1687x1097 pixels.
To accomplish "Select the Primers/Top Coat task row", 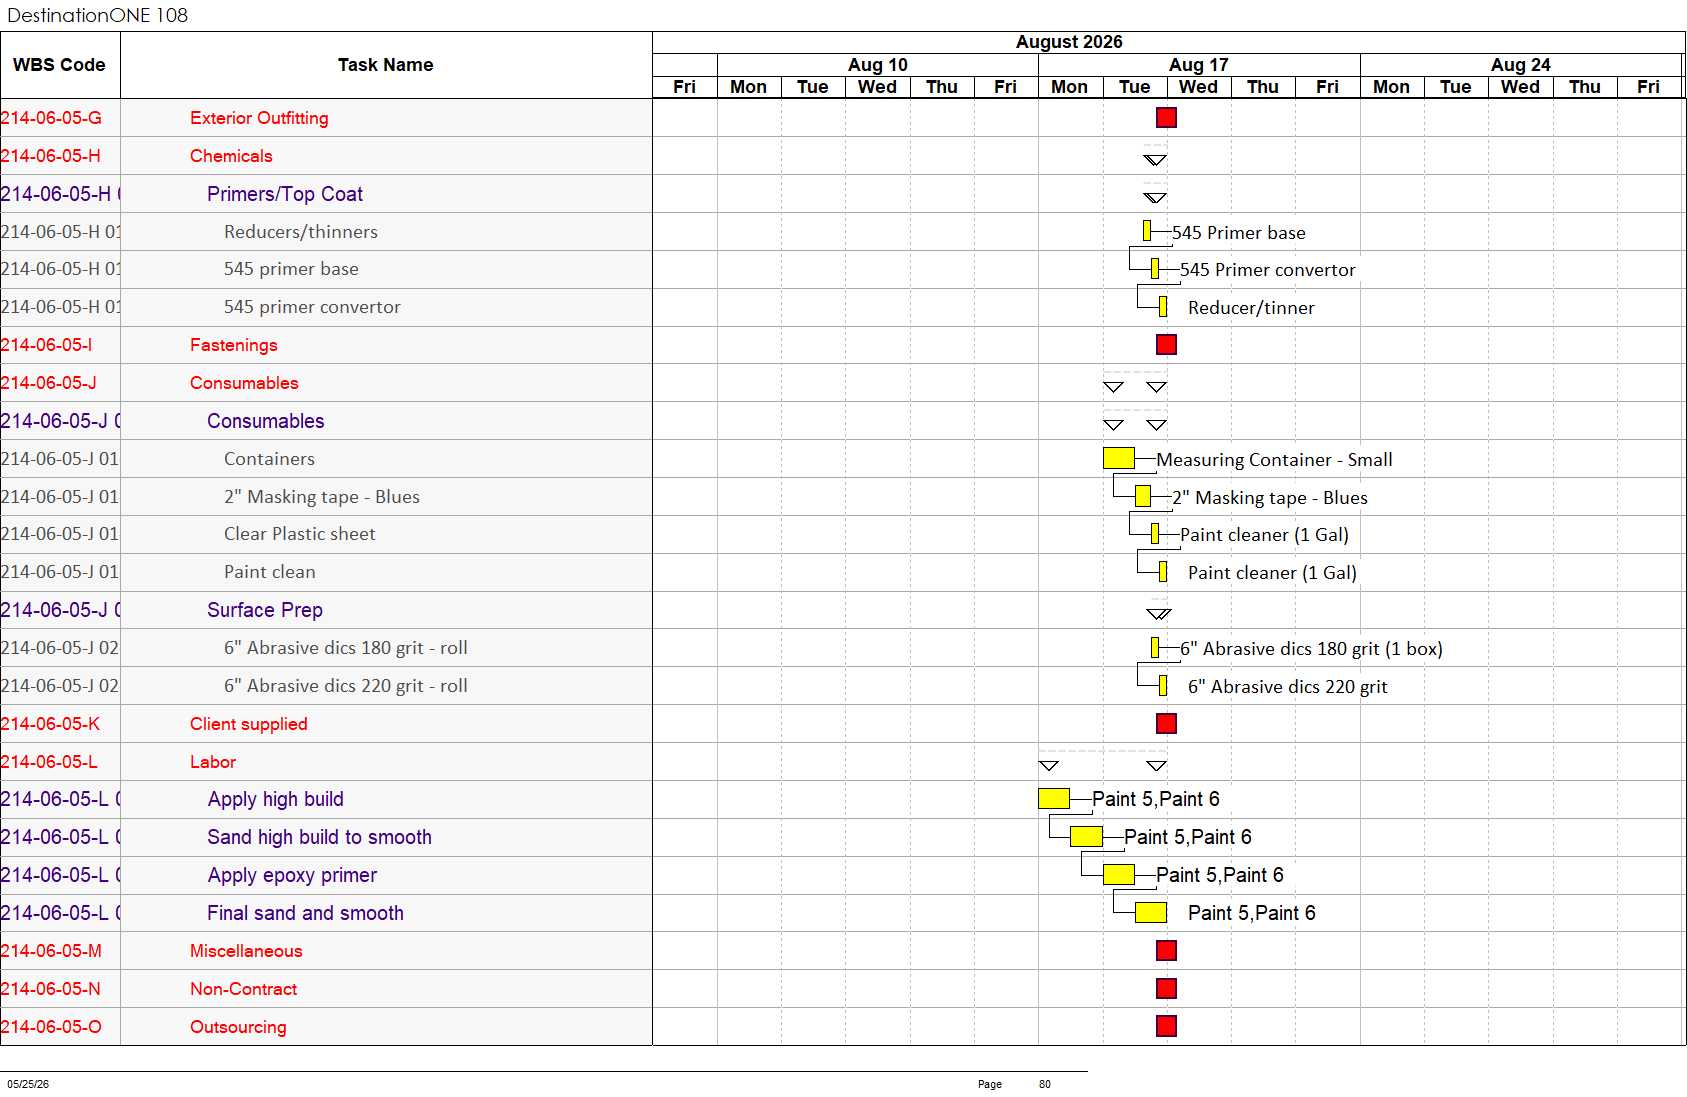I will [x=326, y=194].
